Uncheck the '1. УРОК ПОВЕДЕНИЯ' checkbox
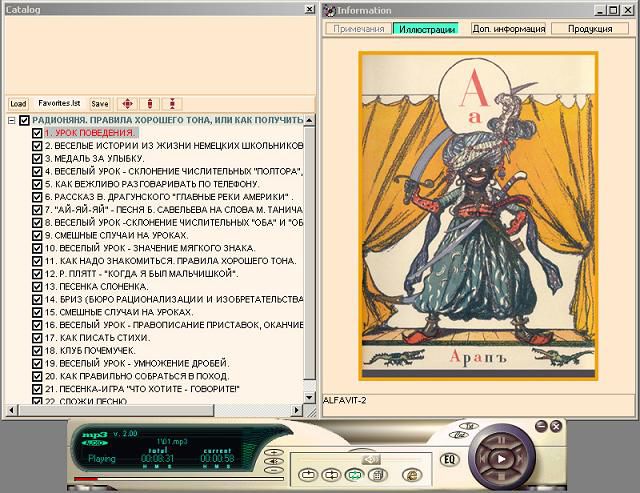Image resolution: width=640 pixels, height=493 pixels. tap(37, 133)
